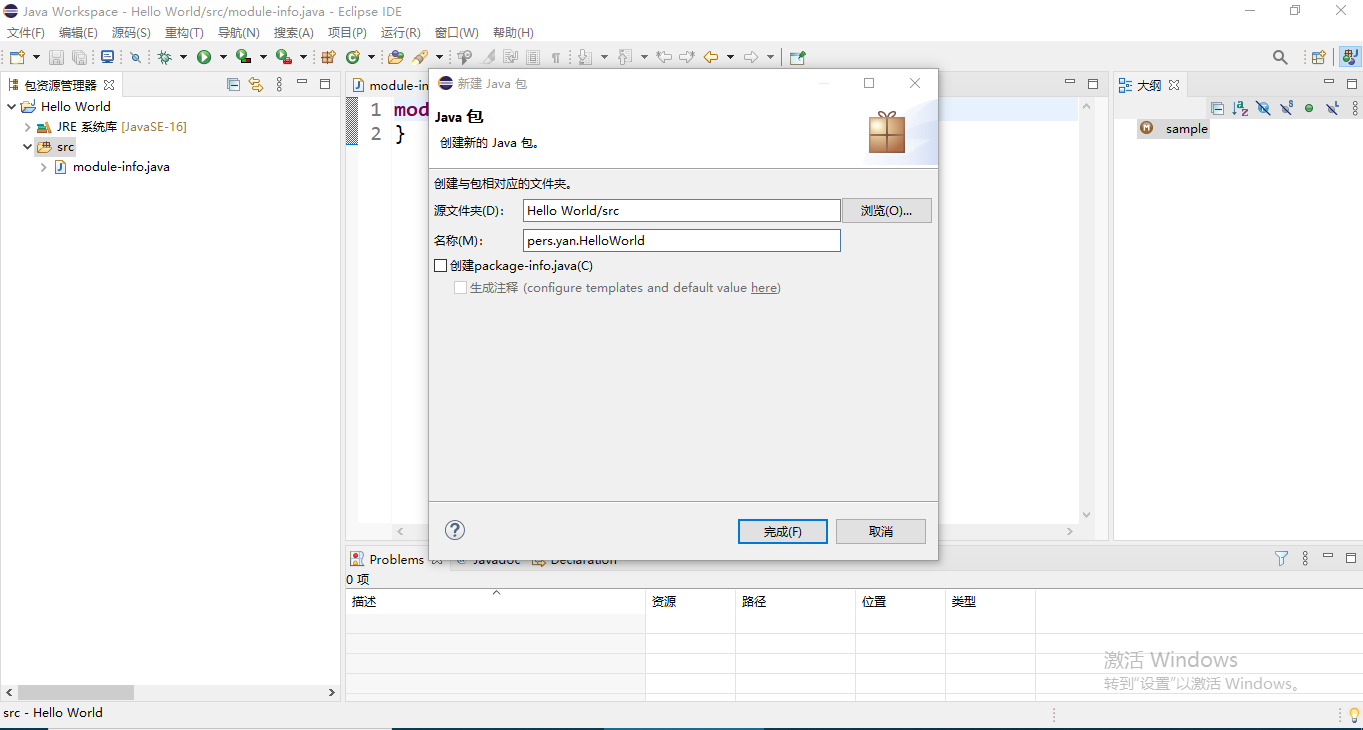1363x730 pixels.
Task: Open the 重构(T) menu
Action: coord(184,33)
